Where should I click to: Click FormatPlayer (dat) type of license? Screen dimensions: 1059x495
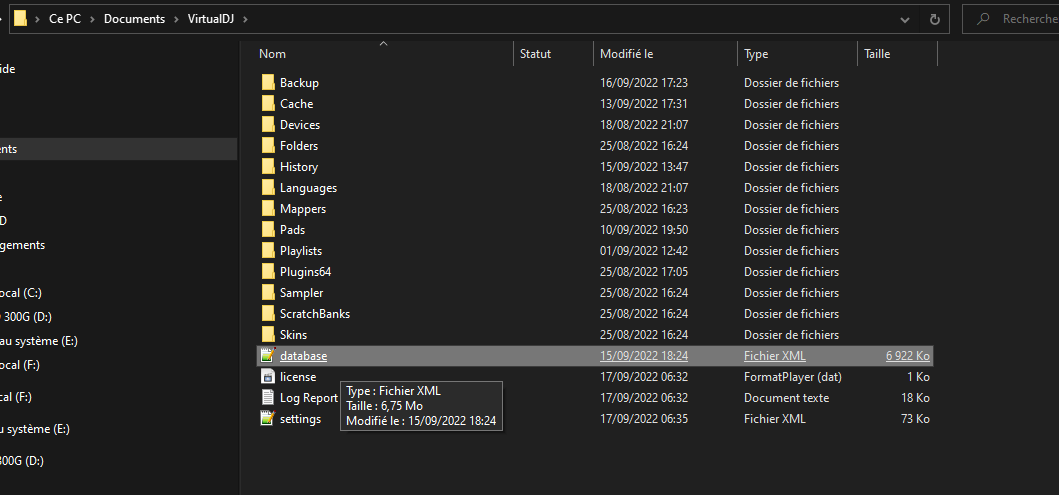click(x=793, y=377)
